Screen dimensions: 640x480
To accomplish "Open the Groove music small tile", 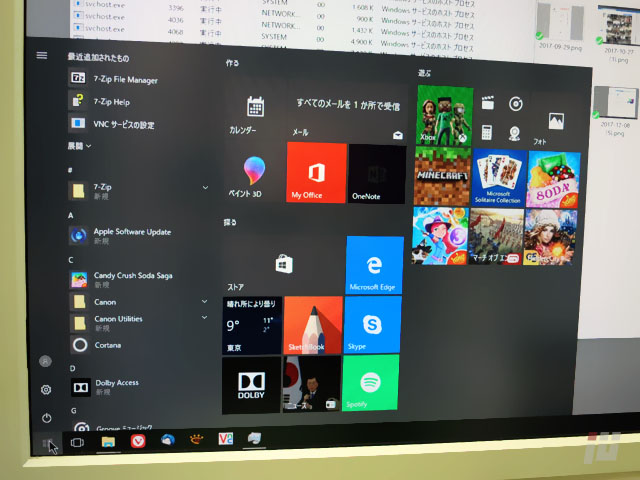I will click(x=516, y=104).
